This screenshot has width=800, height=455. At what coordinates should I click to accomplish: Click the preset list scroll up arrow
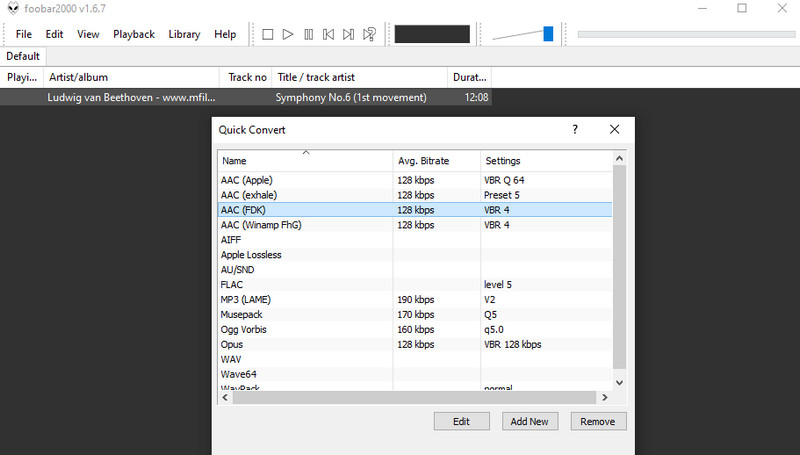(619, 159)
